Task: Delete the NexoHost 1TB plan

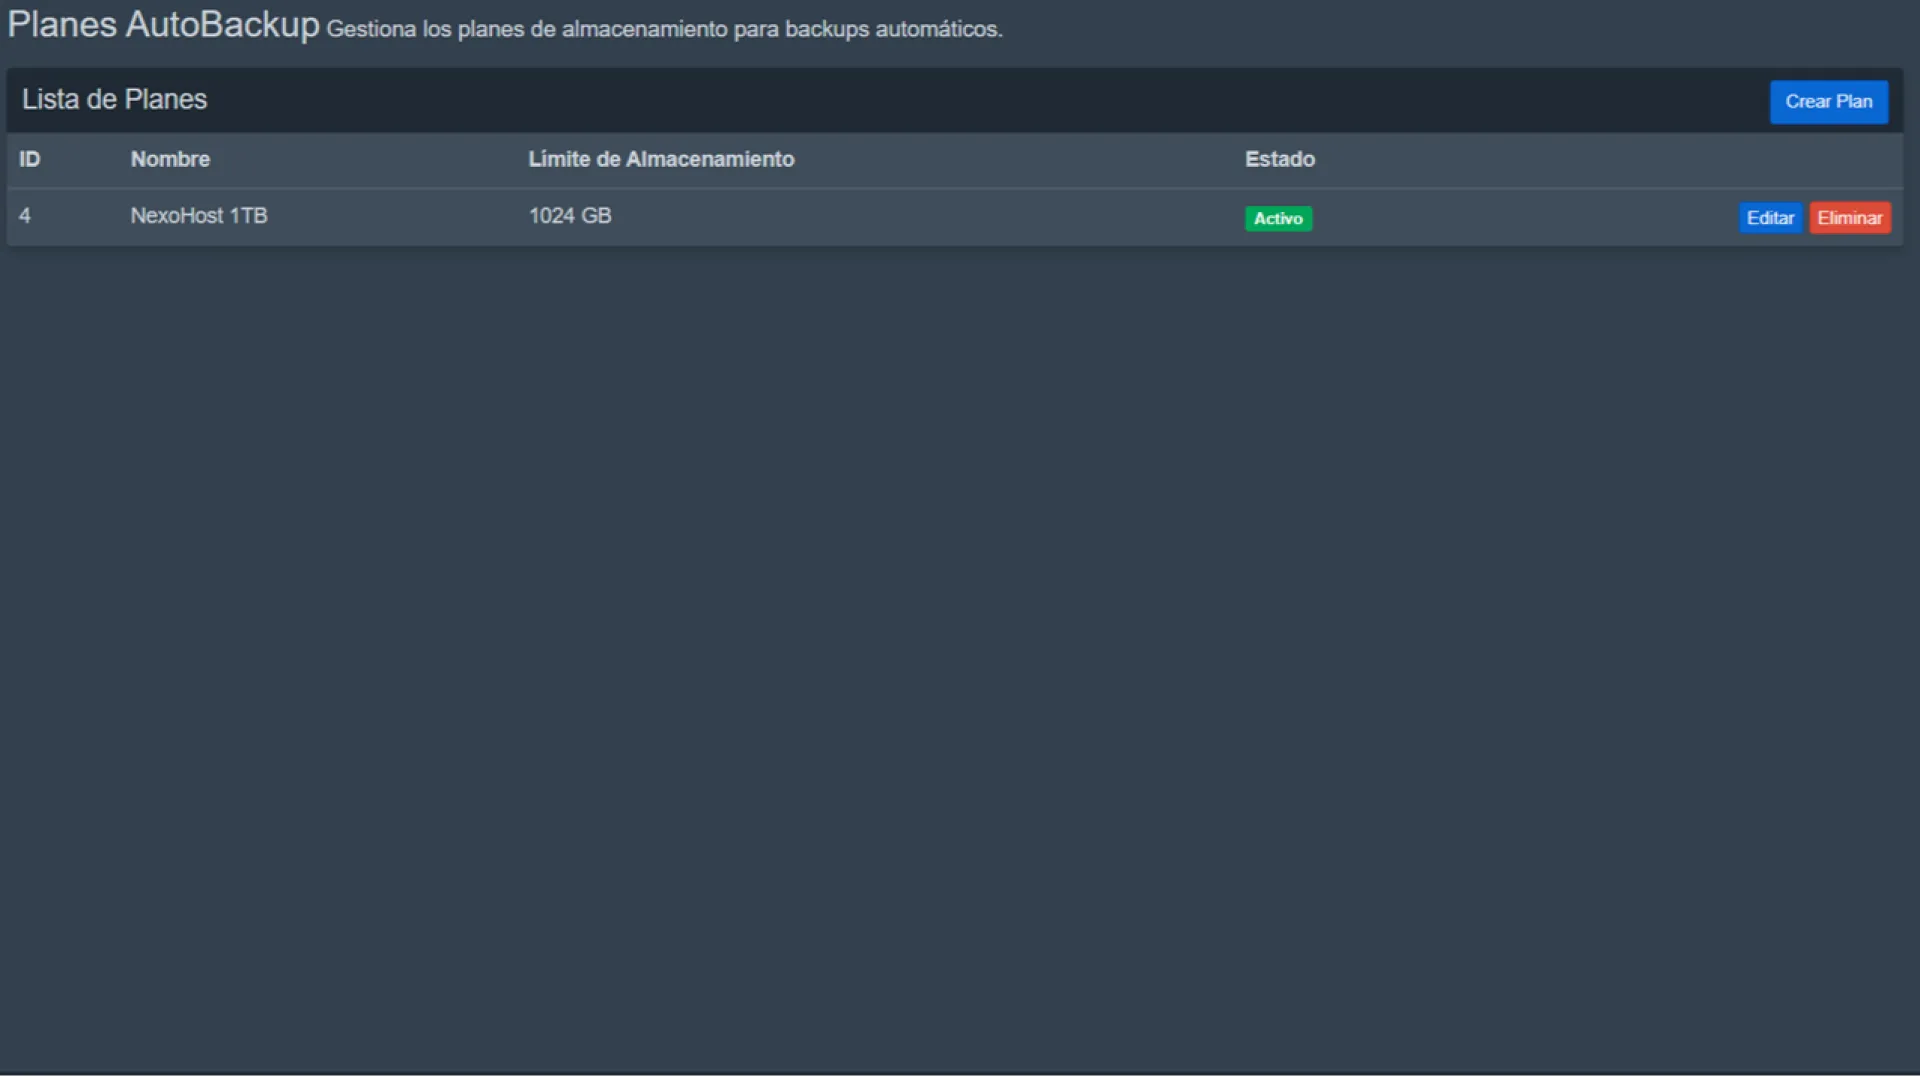Action: [1849, 218]
